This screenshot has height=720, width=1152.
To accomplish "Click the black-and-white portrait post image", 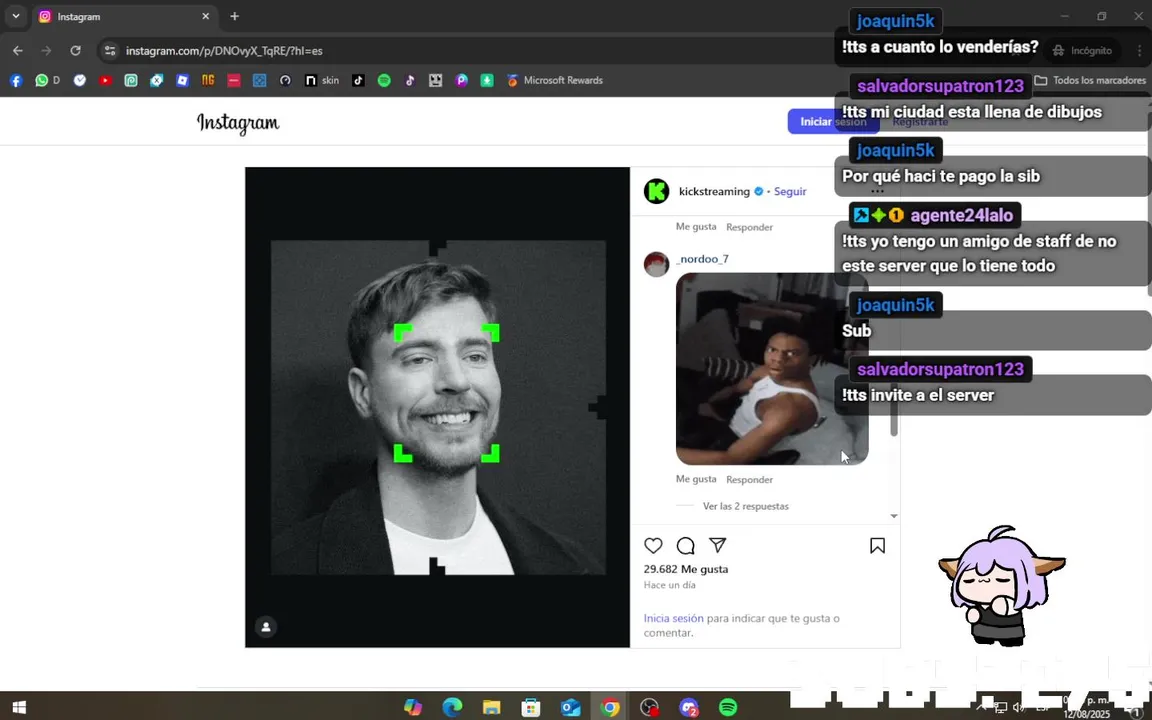I will (x=437, y=407).
